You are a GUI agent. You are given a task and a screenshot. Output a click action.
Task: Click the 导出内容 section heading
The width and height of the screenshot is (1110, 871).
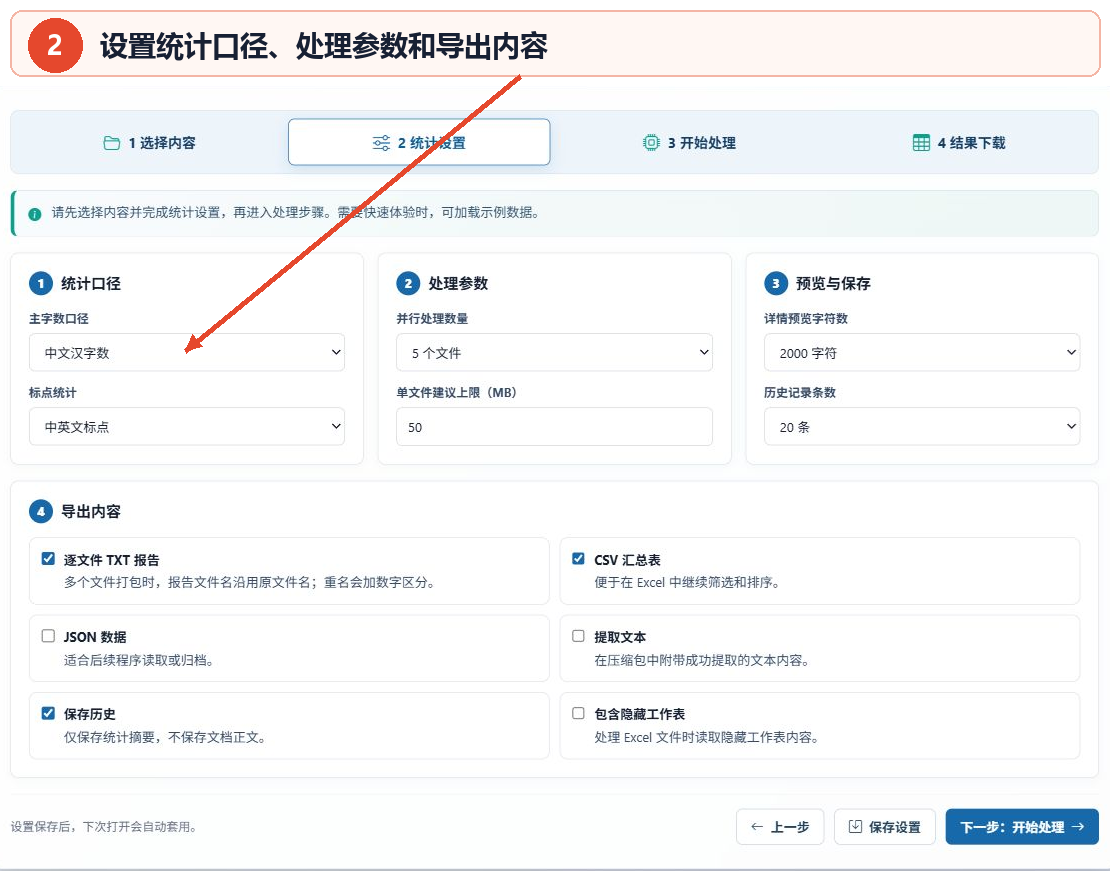coord(91,511)
